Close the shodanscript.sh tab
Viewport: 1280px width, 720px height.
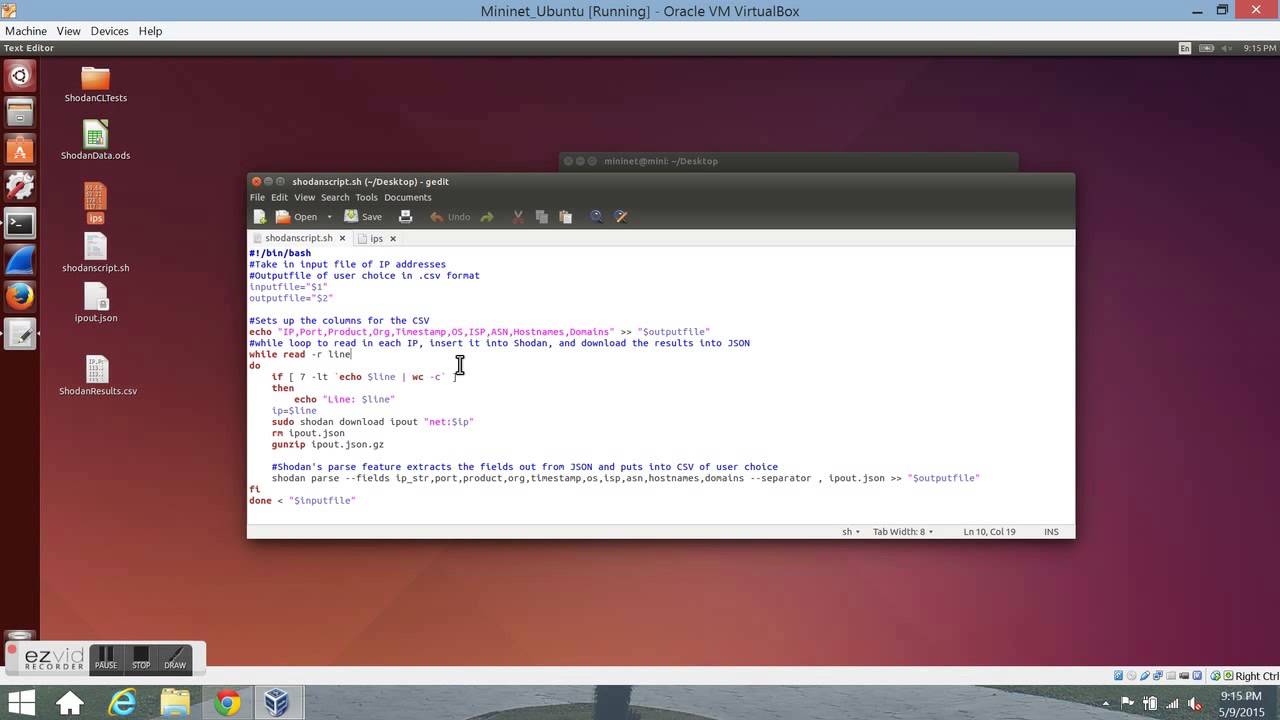[x=342, y=239]
